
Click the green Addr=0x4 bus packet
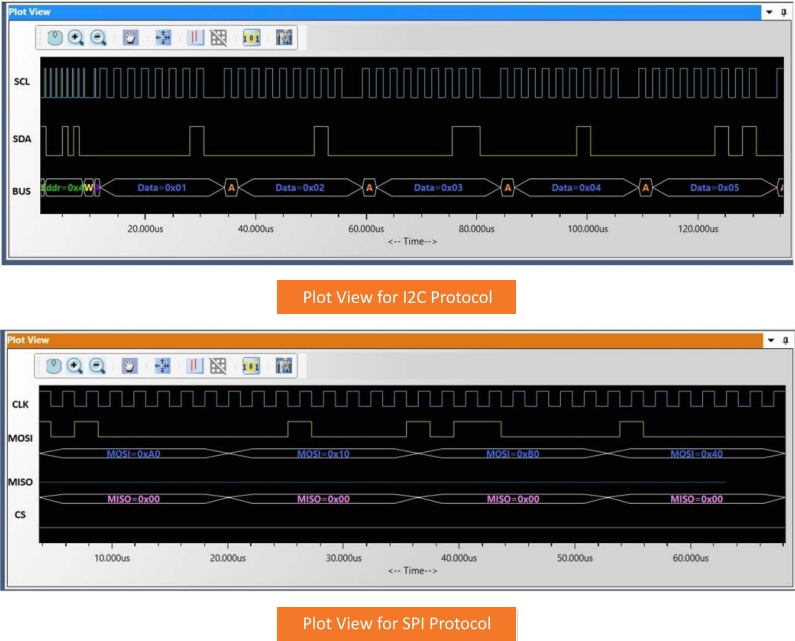(62, 188)
